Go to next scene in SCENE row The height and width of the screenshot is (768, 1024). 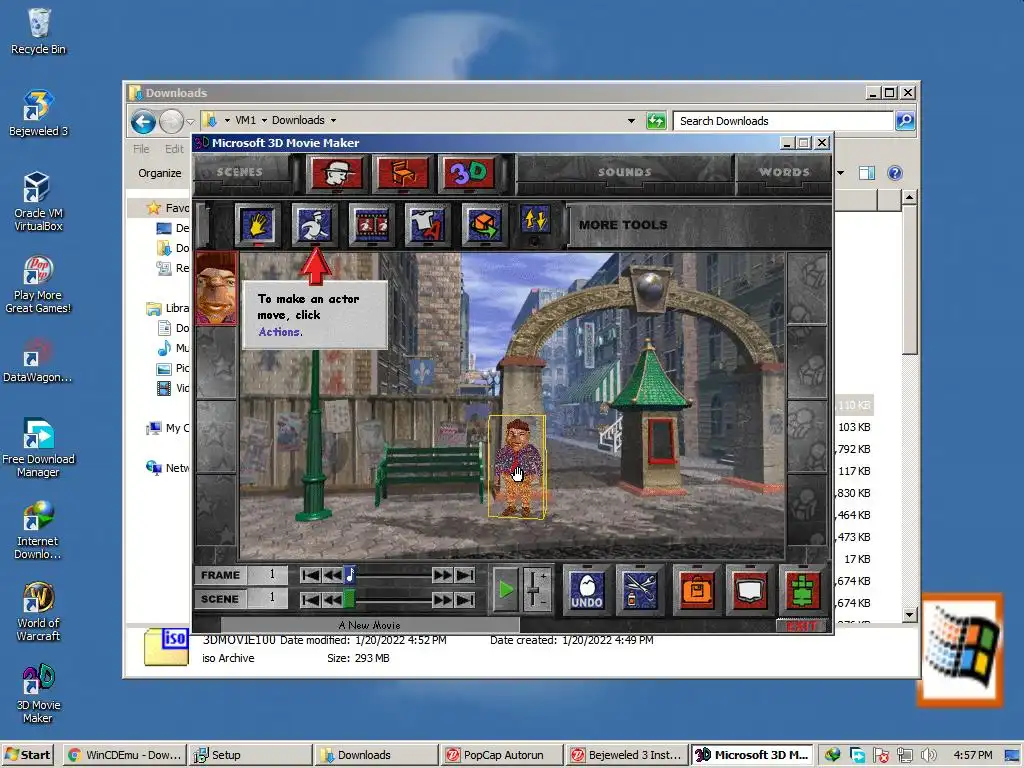coord(442,600)
